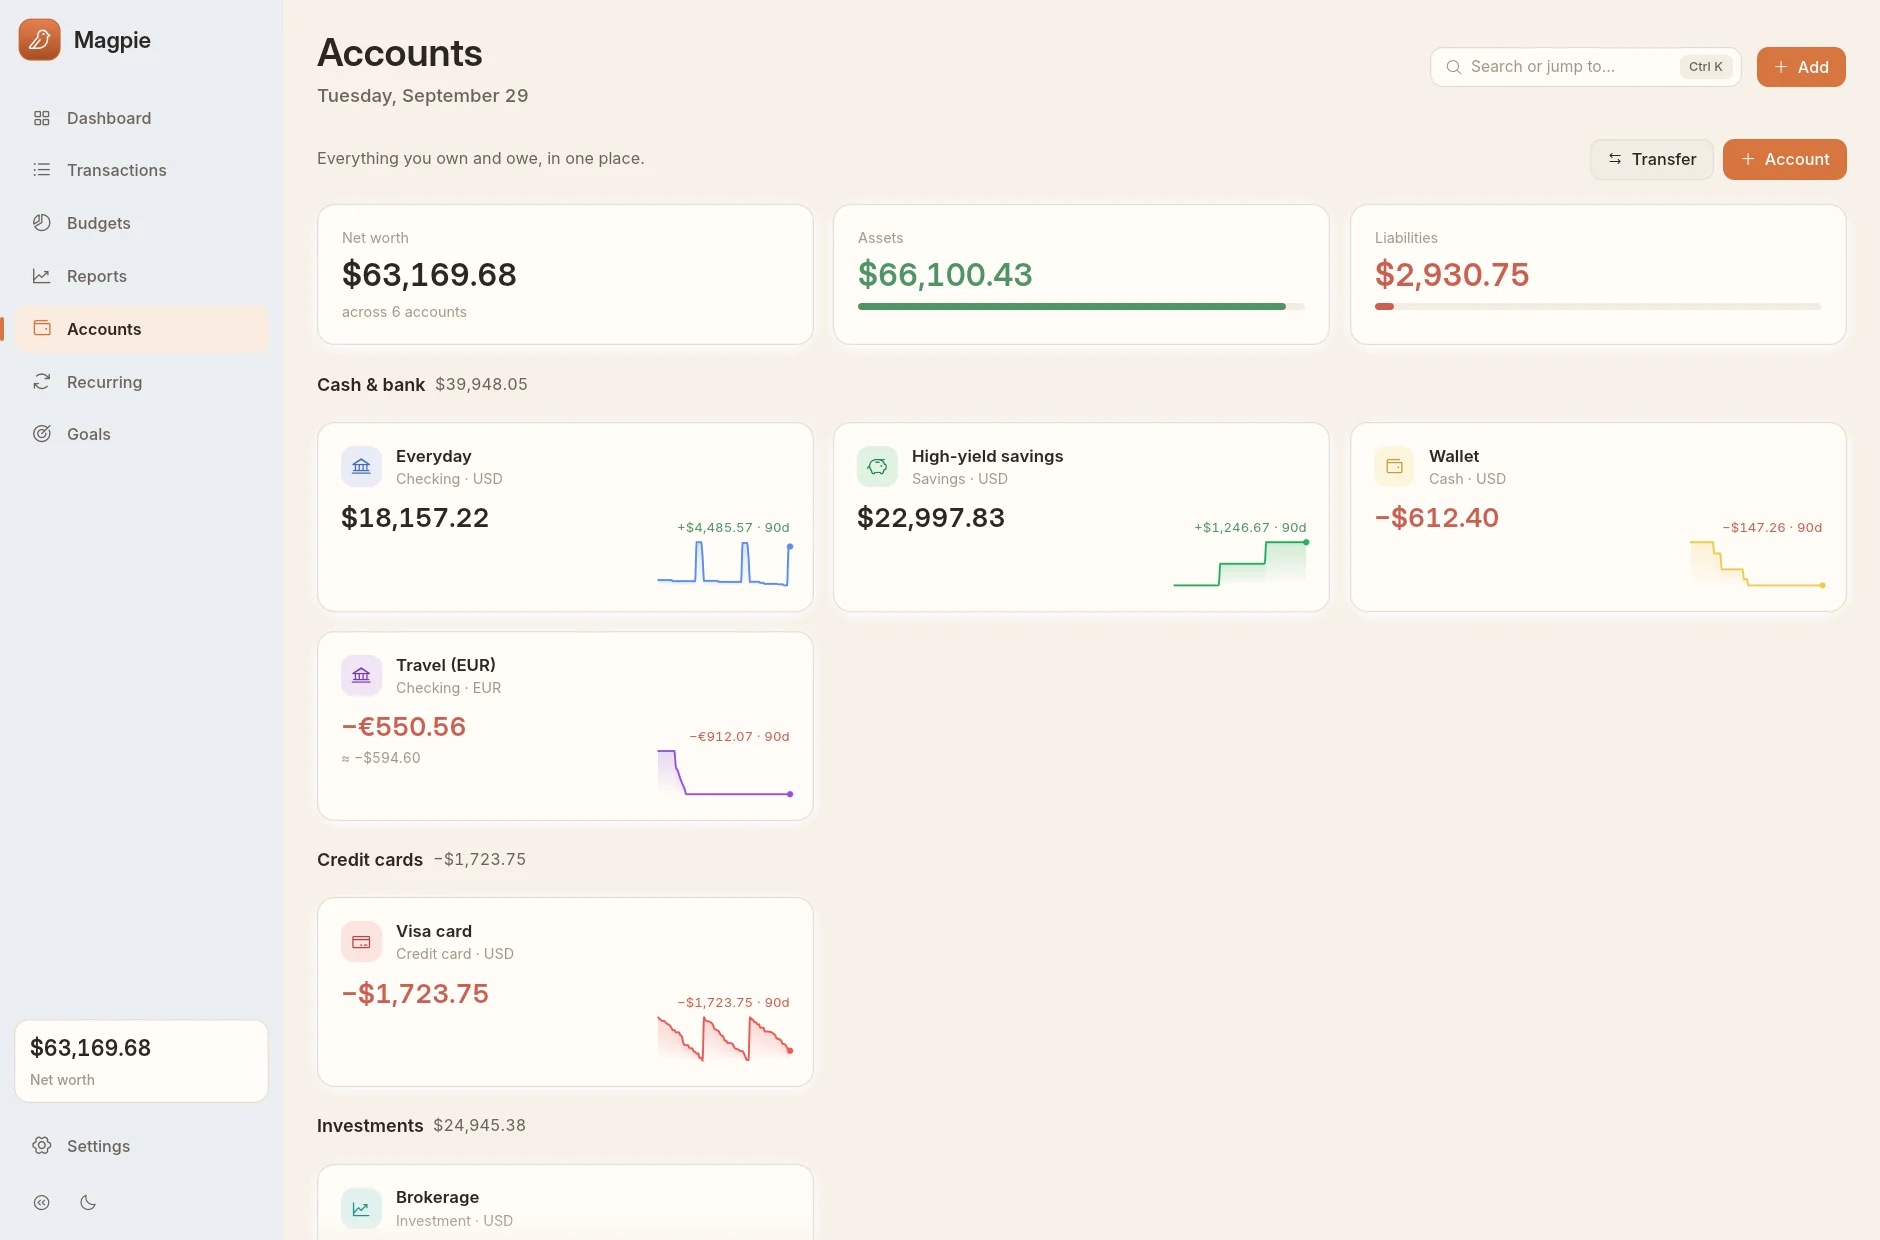The width and height of the screenshot is (1880, 1240).
Task: Focus the Search or jump to field
Action: 1585,67
